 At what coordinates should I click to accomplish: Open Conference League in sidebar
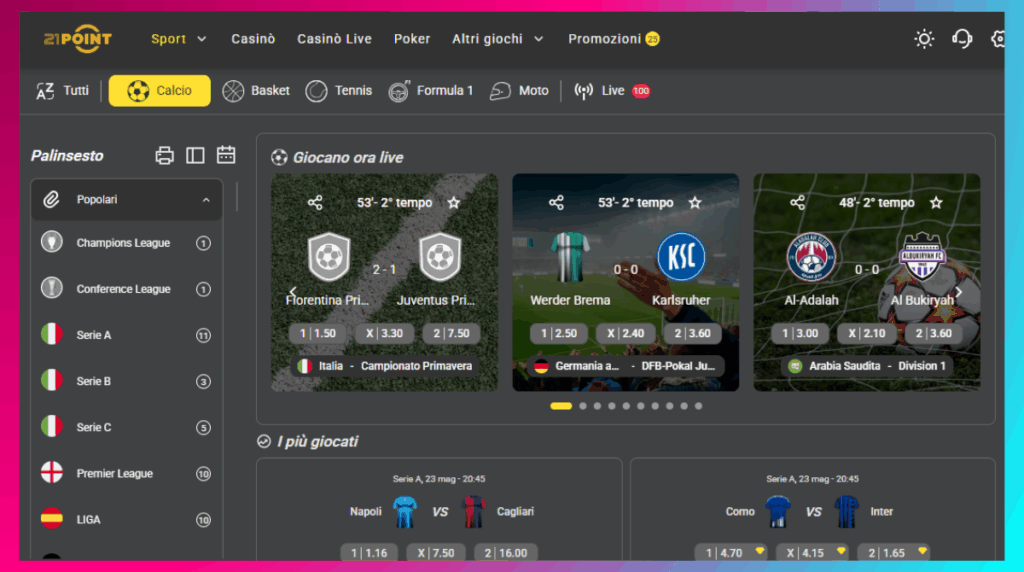point(127,289)
